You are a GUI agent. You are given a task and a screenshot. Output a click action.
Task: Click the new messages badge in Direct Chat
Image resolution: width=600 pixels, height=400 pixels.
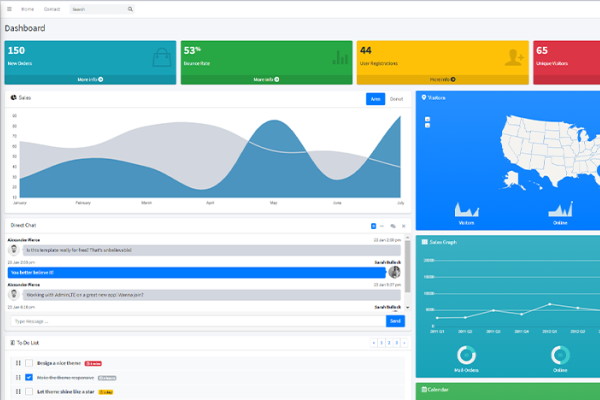point(373,226)
